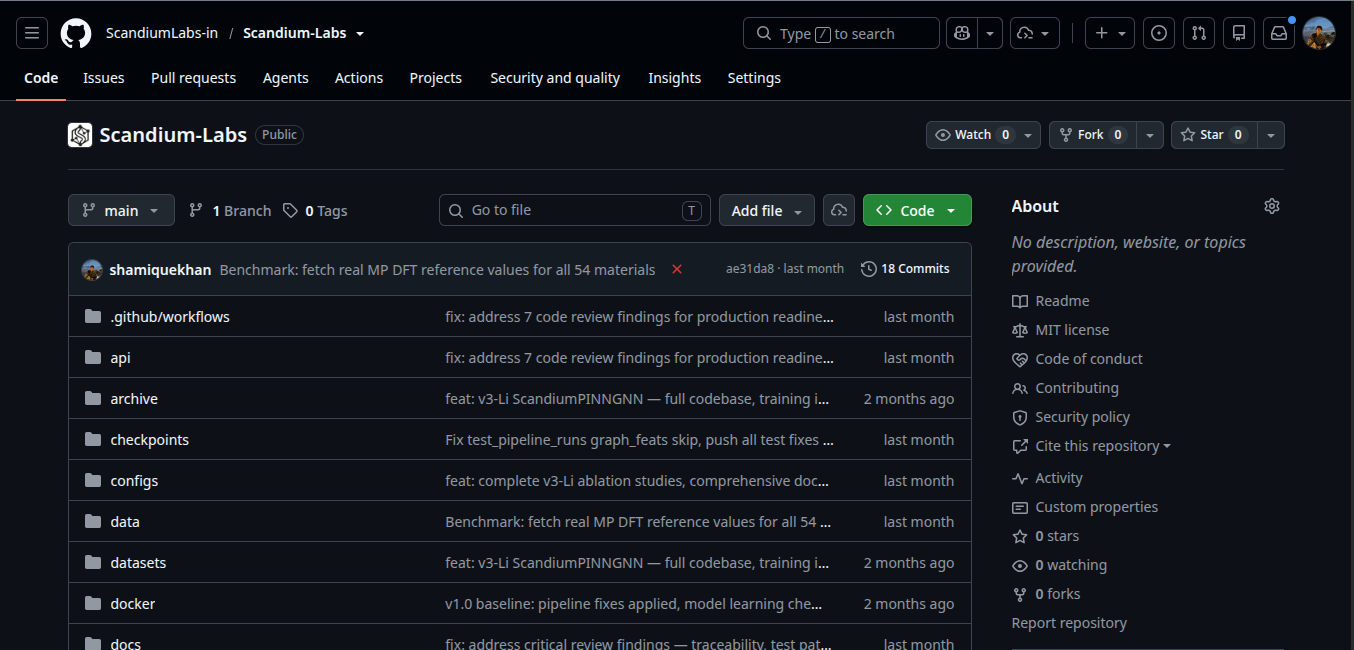Open the checkpoints folder
1354x650 pixels.
(150, 440)
